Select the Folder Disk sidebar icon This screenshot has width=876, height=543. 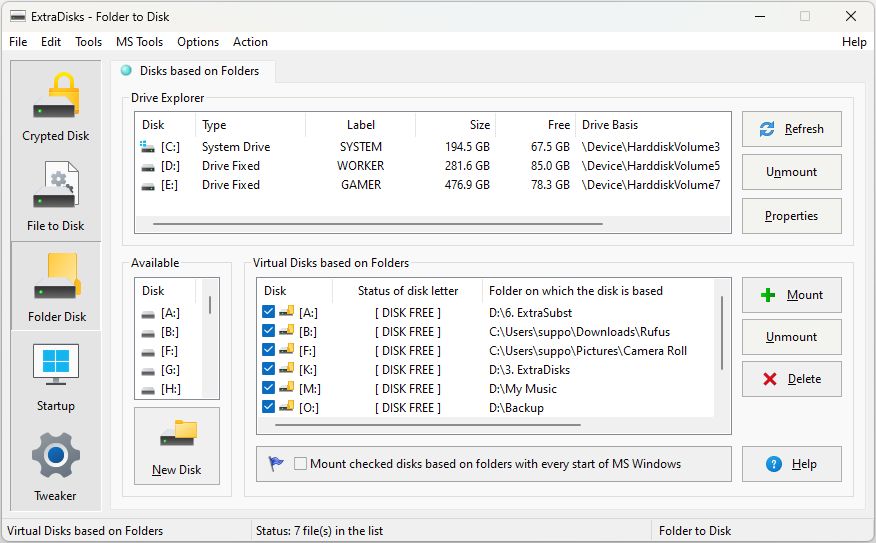(56, 286)
